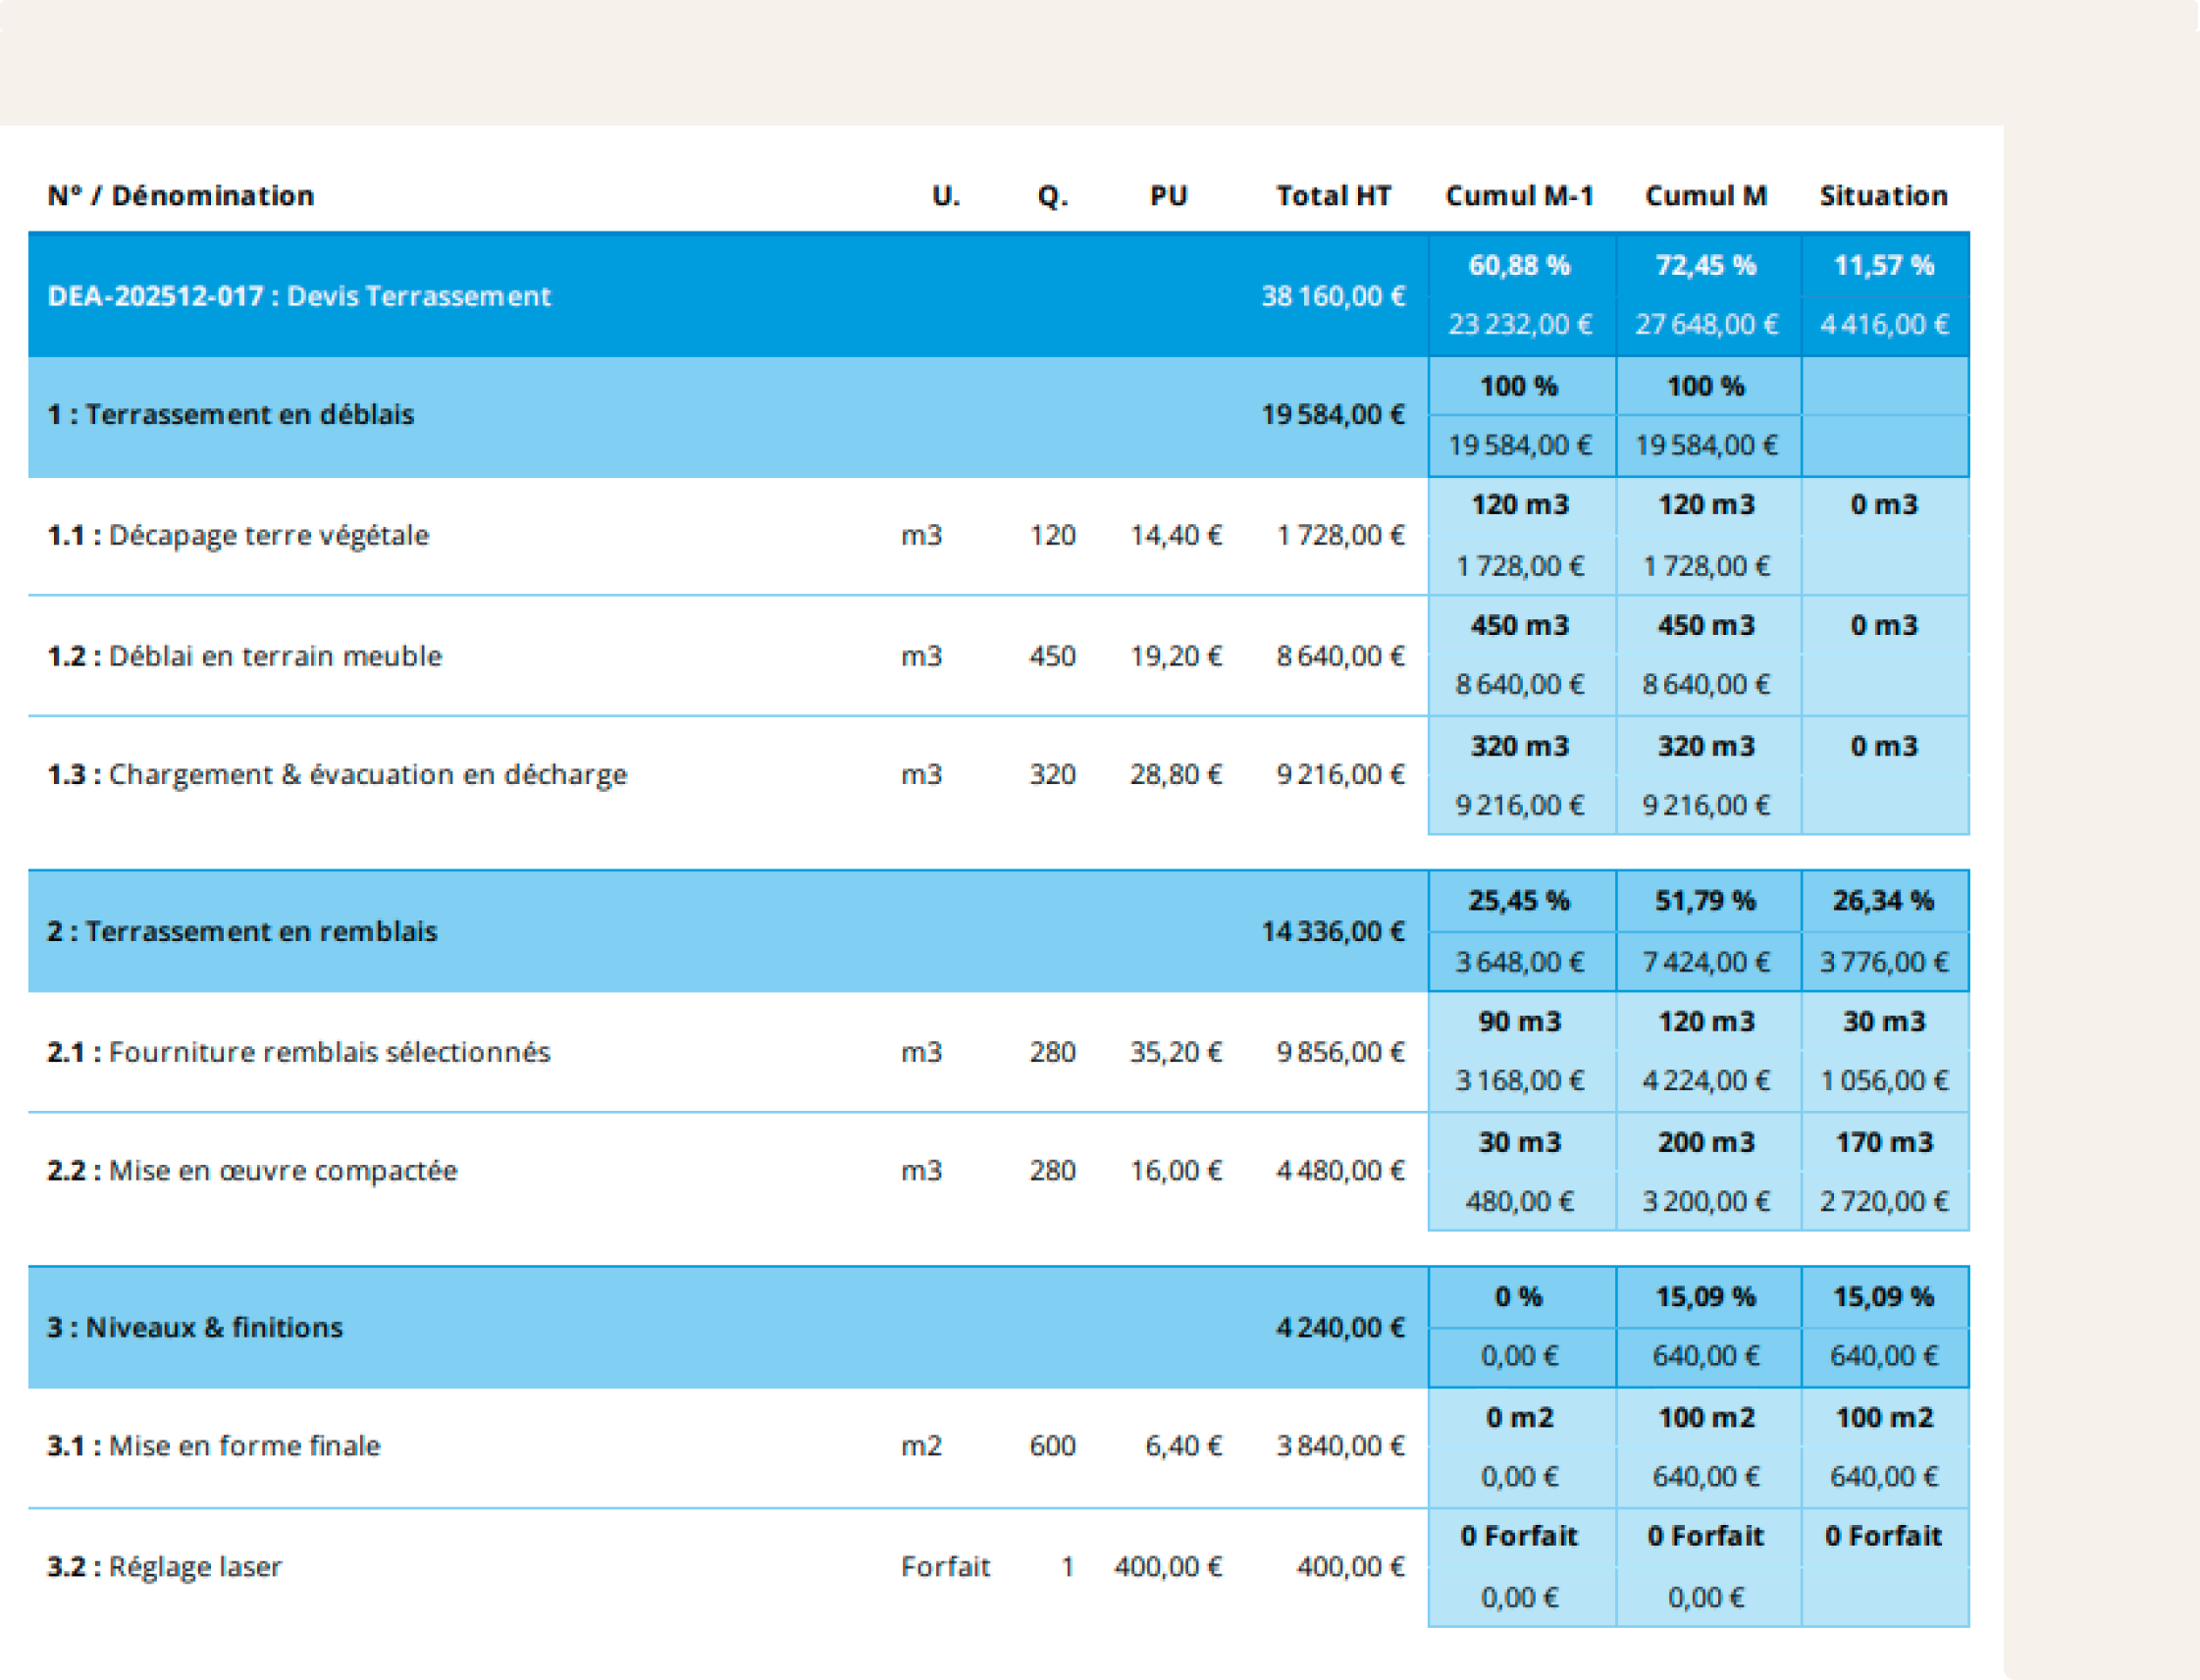The width and height of the screenshot is (2200, 1680).
Task: Select section 3 Niveaux & finitions
Action: coord(195,1328)
